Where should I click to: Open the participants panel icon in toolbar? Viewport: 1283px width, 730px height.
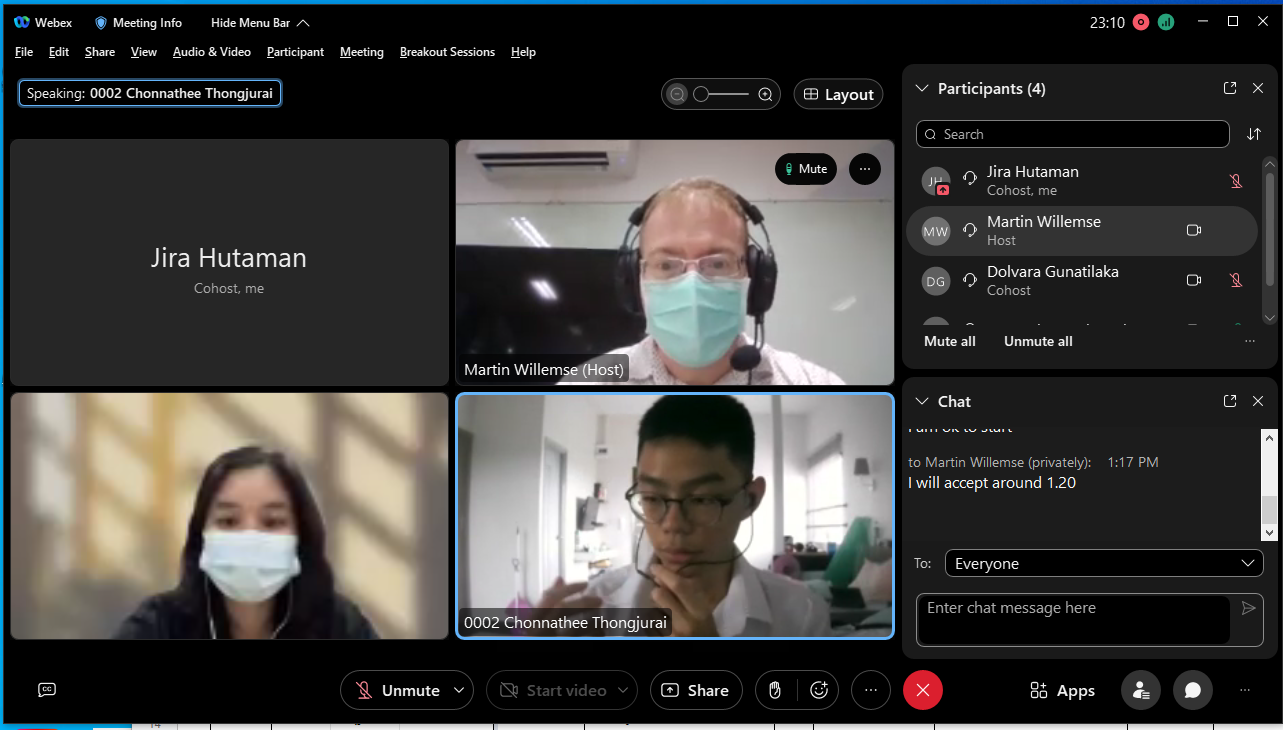pos(1140,690)
